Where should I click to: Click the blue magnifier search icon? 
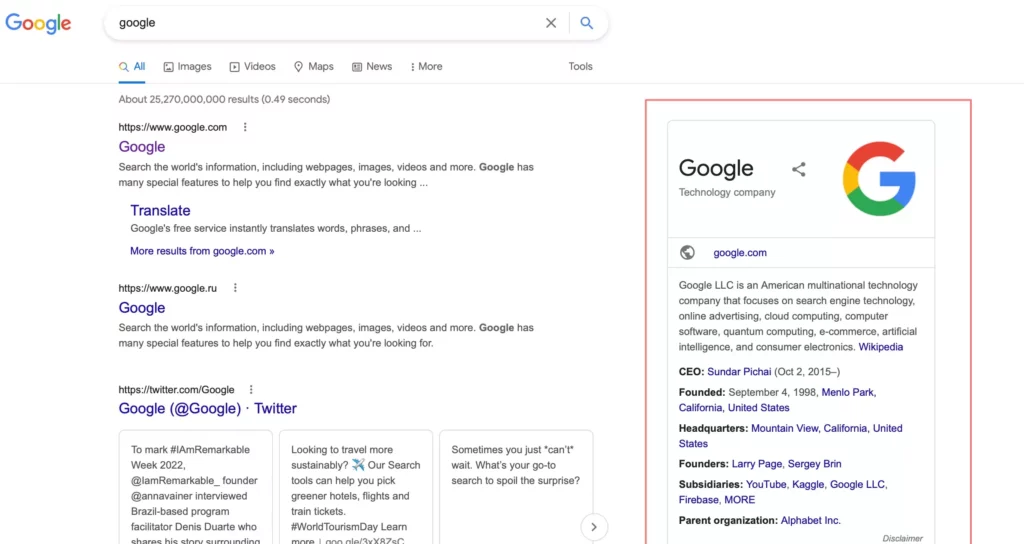click(586, 23)
